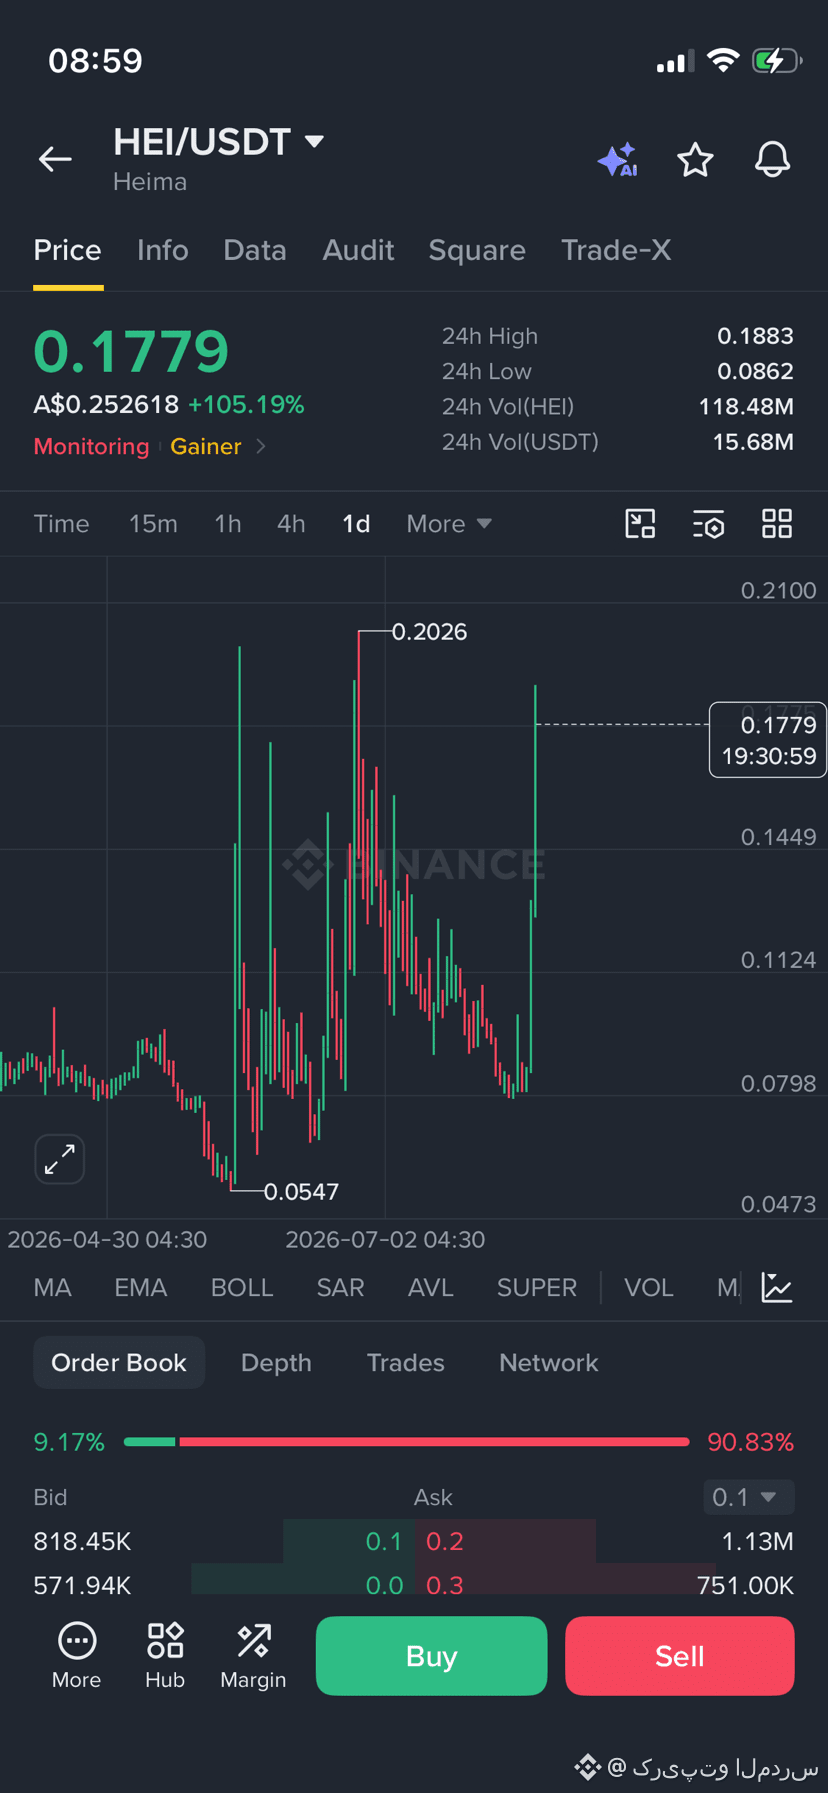Viewport: 828px width, 1793px height.
Task: Open chart settings list icon
Action: [x=708, y=524]
